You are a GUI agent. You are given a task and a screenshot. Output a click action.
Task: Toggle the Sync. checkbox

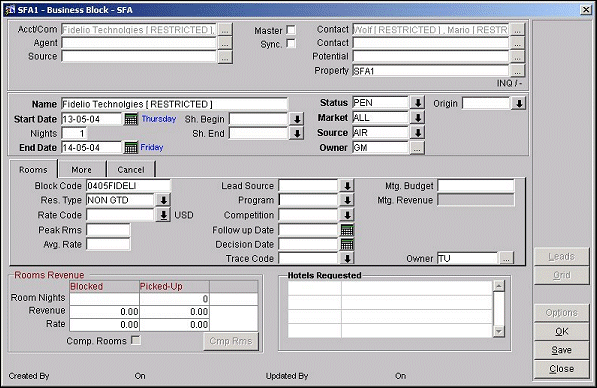click(x=291, y=43)
